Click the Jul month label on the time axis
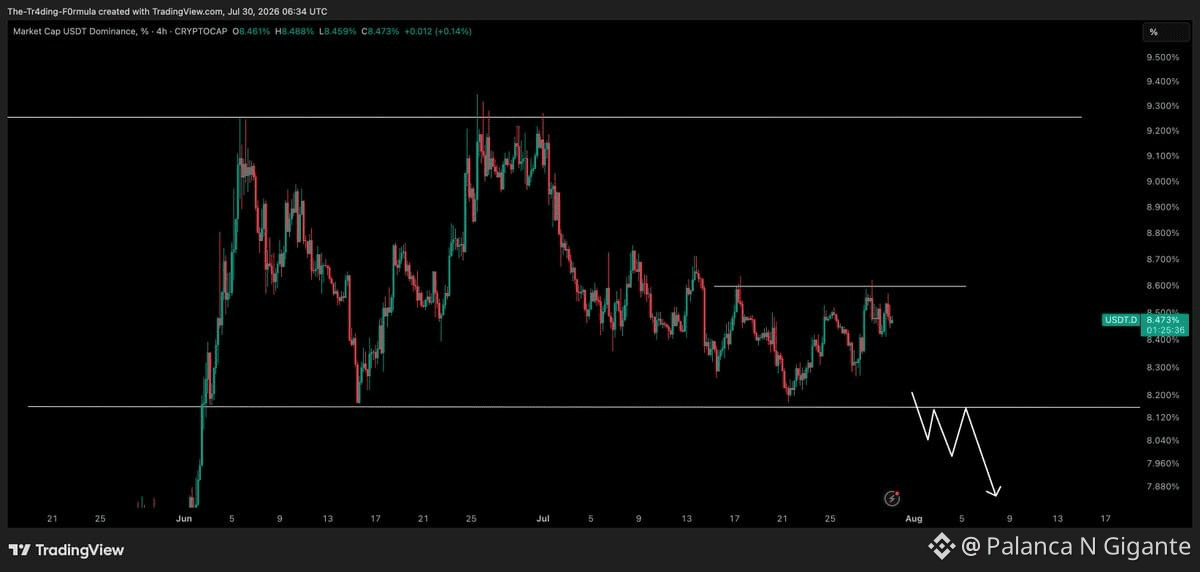The width and height of the screenshot is (1200, 572). click(543, 519)
